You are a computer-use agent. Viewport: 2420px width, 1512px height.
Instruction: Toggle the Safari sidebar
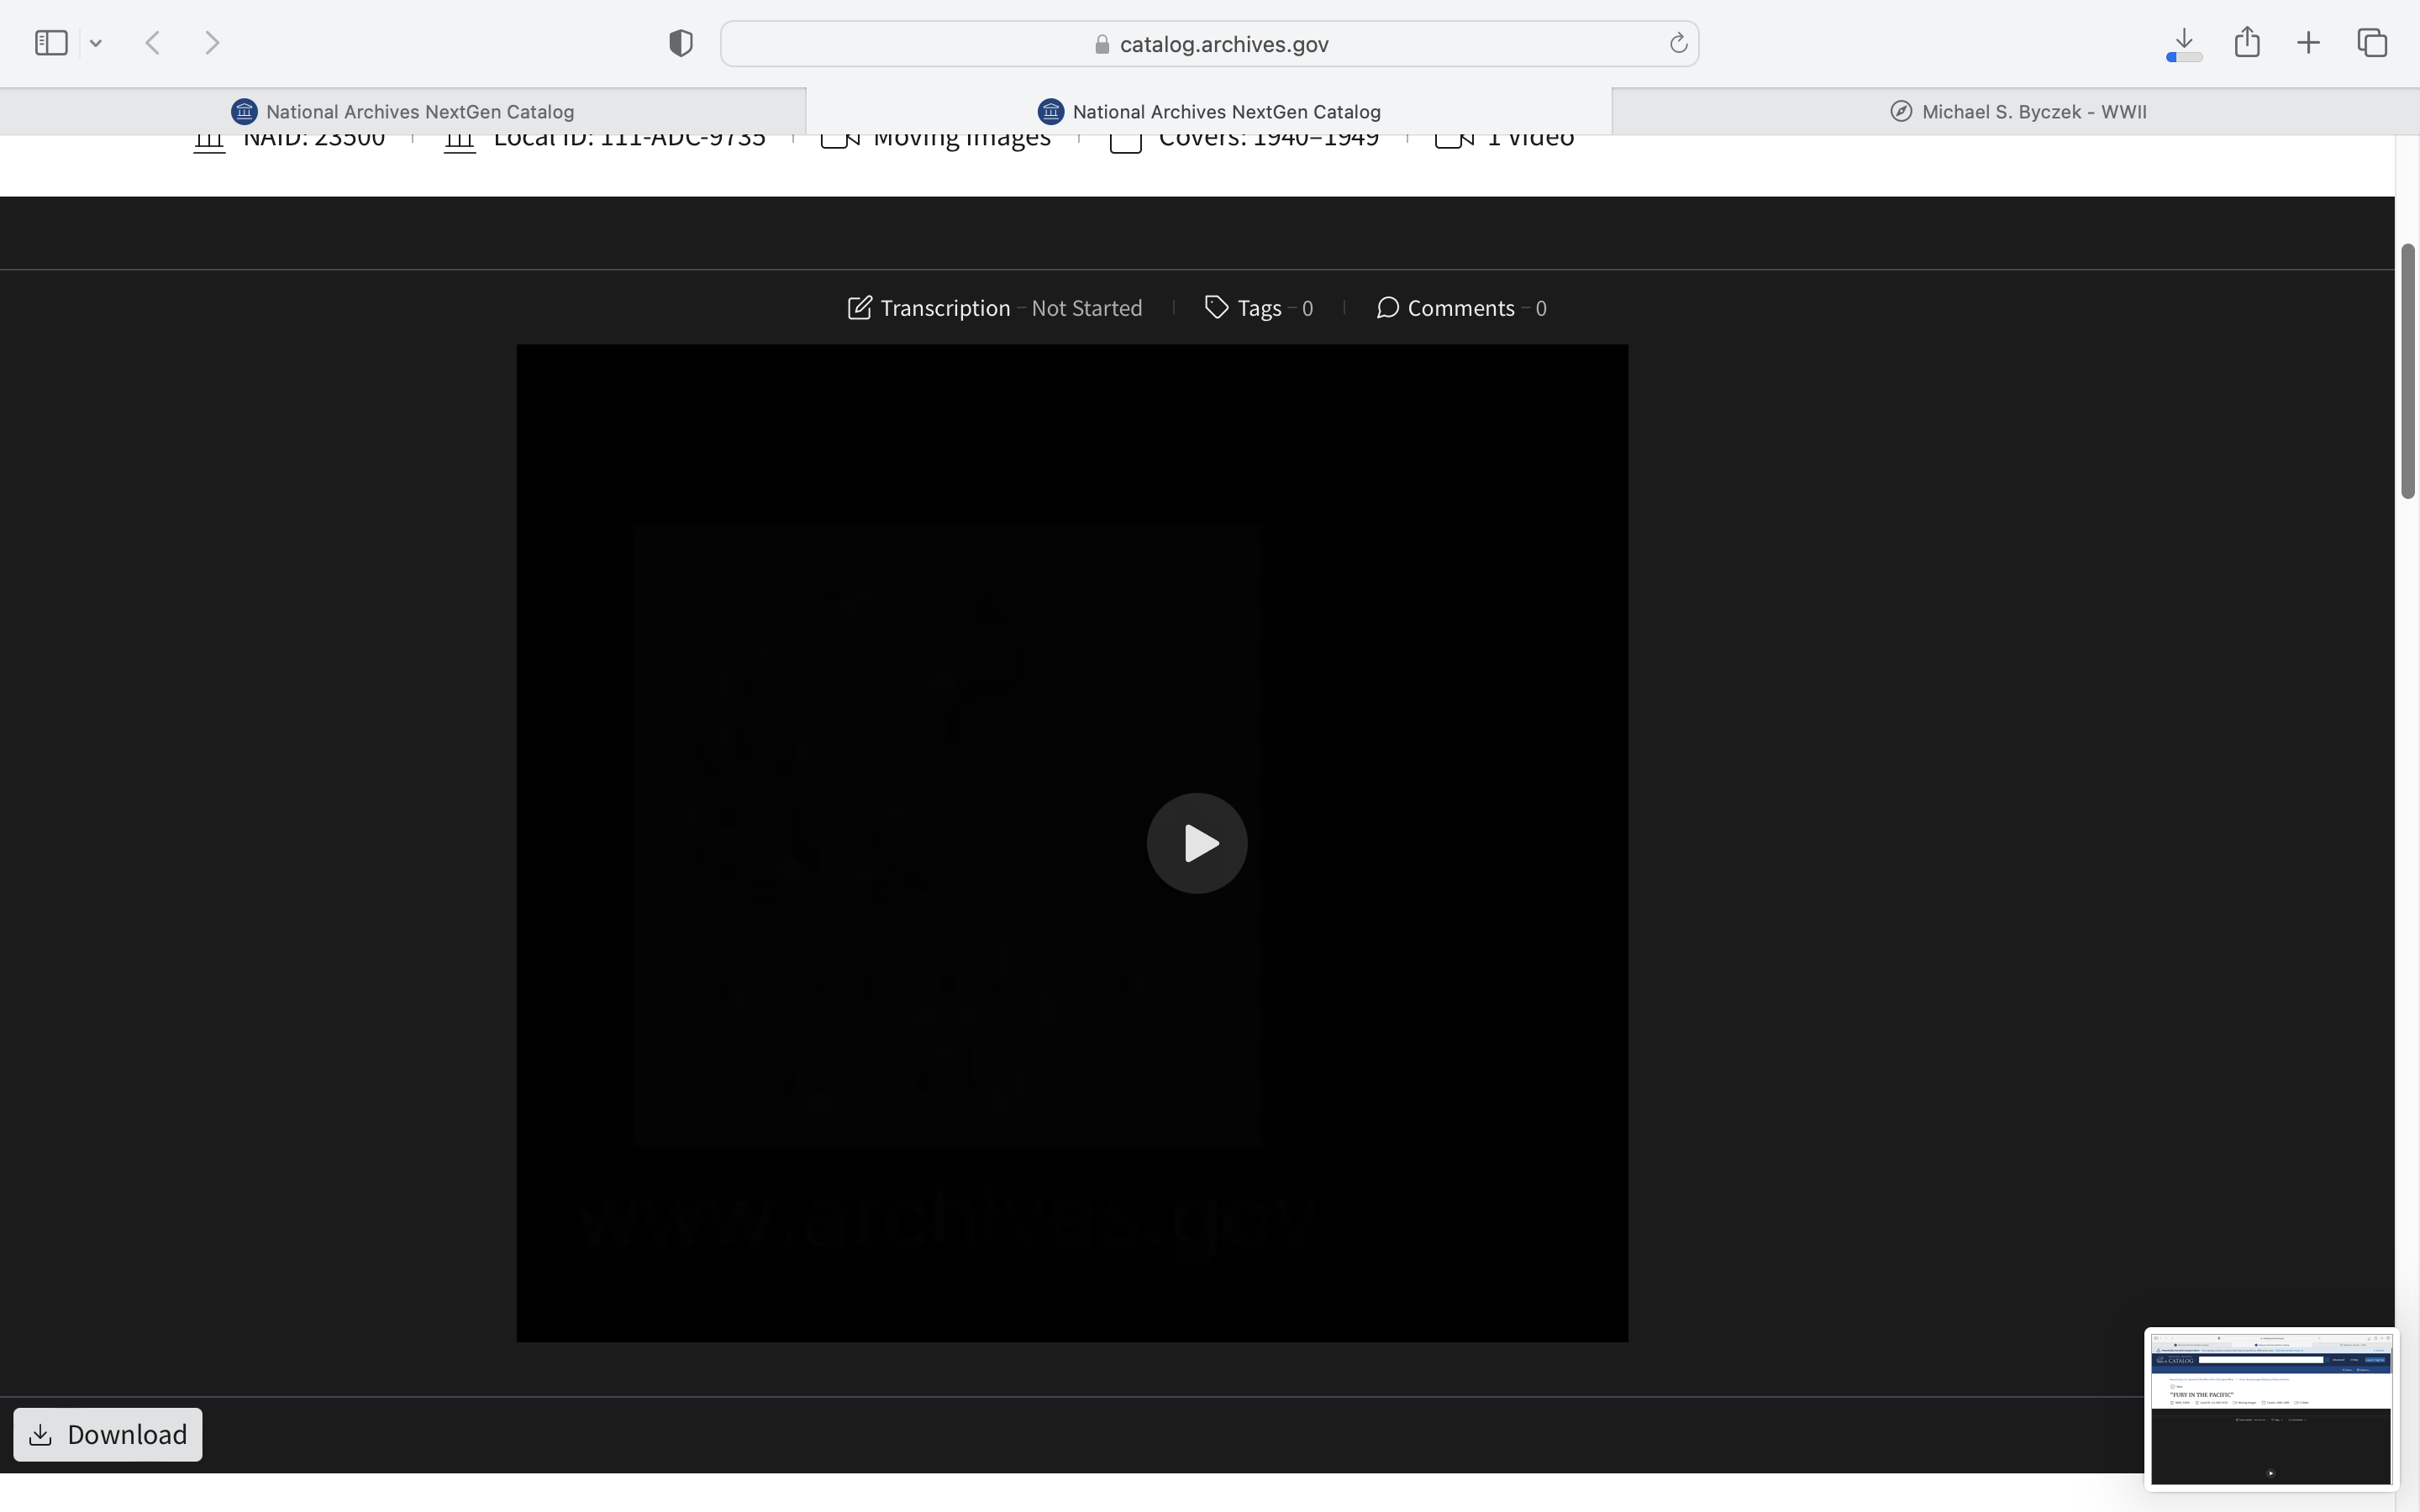pos(51,43)
